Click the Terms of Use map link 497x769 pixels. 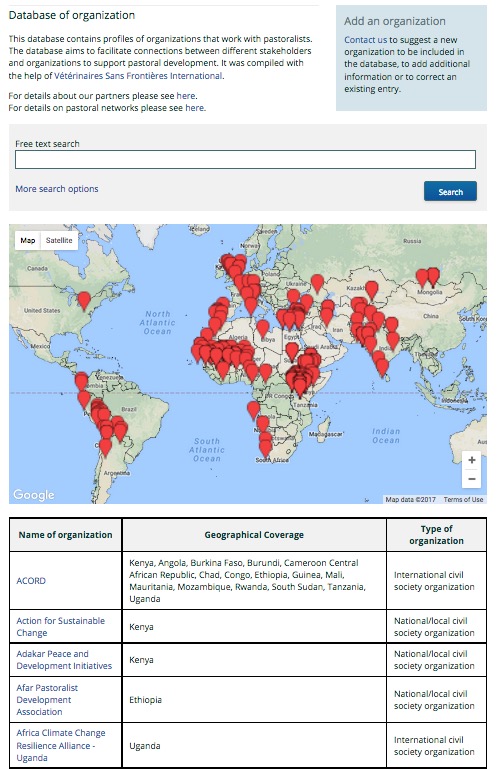pyautogui.click(x=463, y=499)
